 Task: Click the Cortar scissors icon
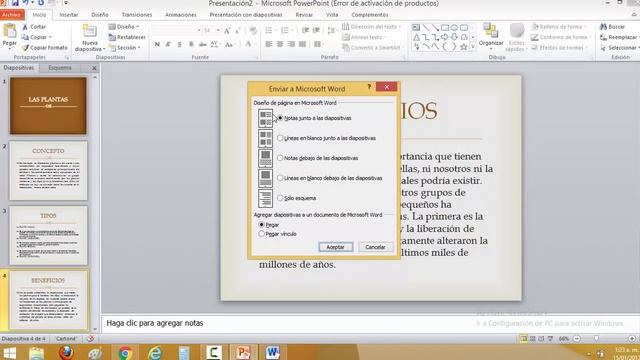tap(25, 27)
